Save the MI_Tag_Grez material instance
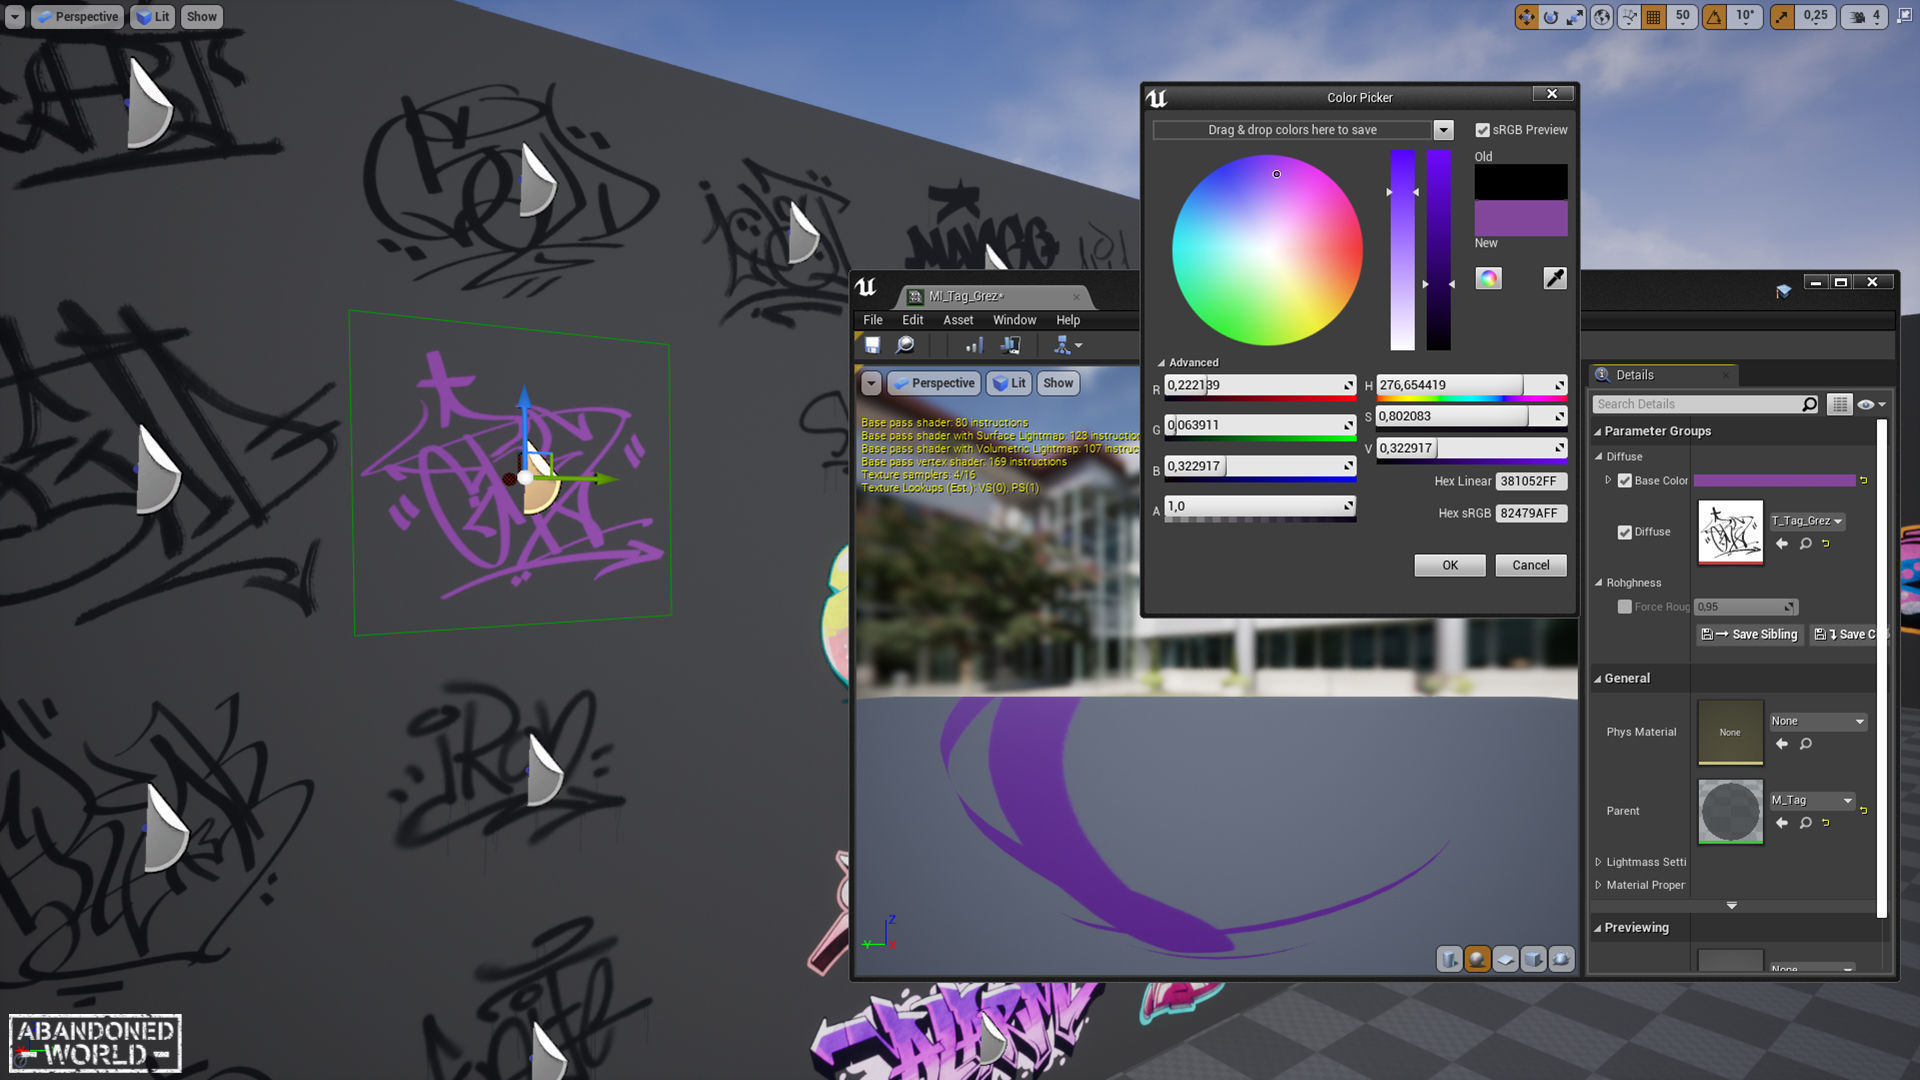 point(872,346)
